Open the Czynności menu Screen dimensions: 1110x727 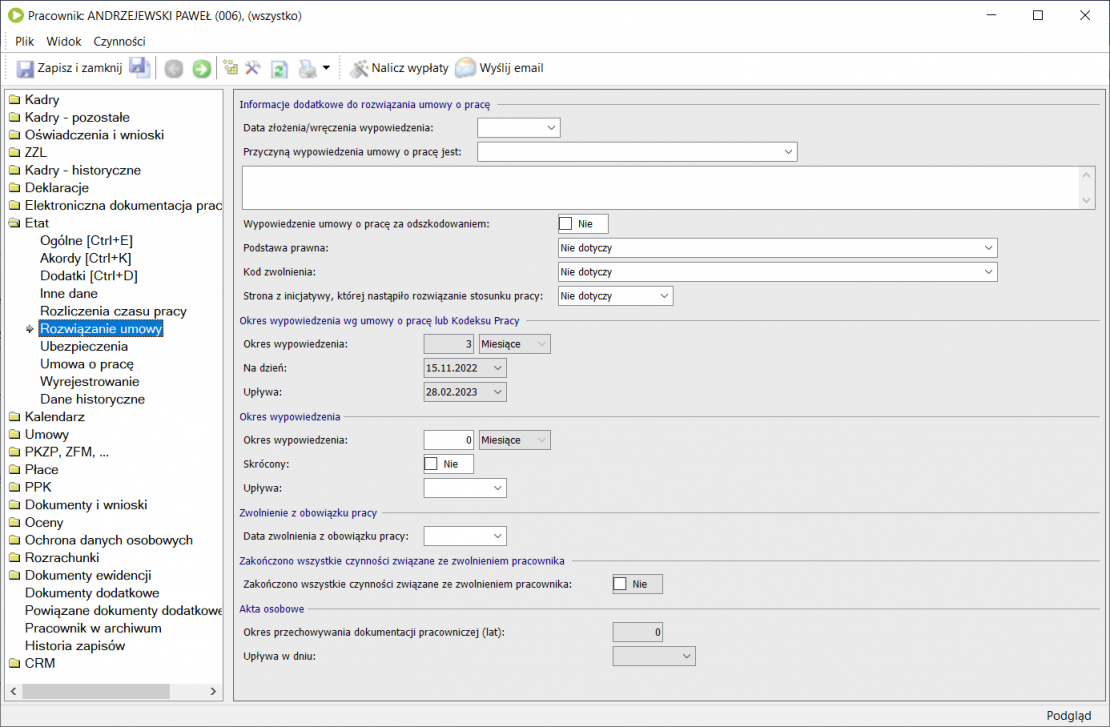point(119,41)
